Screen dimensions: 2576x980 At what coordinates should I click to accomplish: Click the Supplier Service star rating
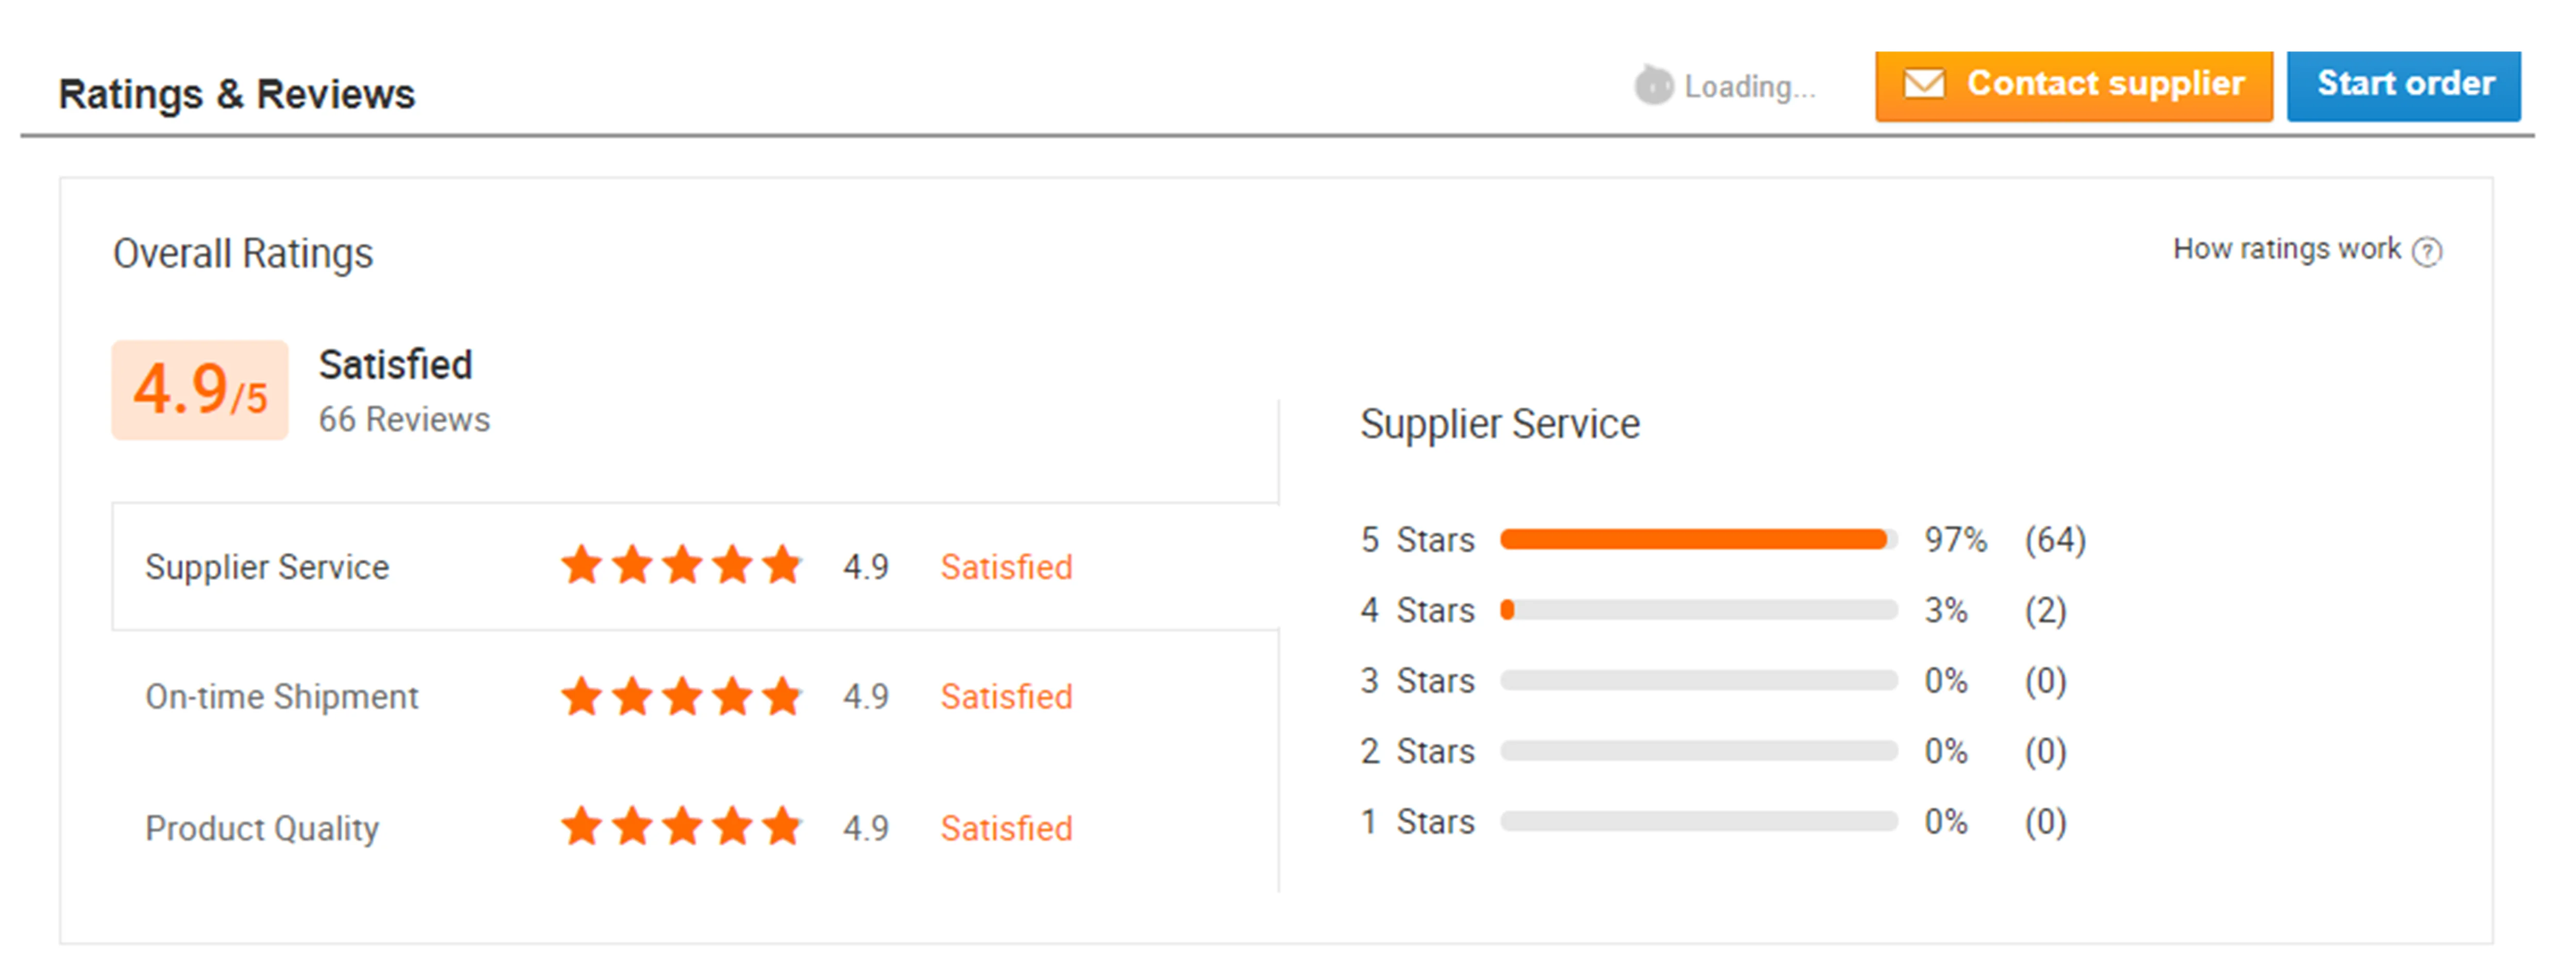click(681, 566)
